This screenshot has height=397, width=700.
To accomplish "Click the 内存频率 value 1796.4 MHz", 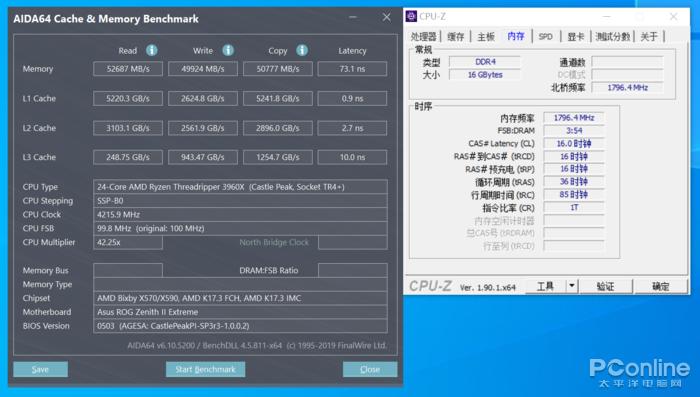I will tap(574, 118).
